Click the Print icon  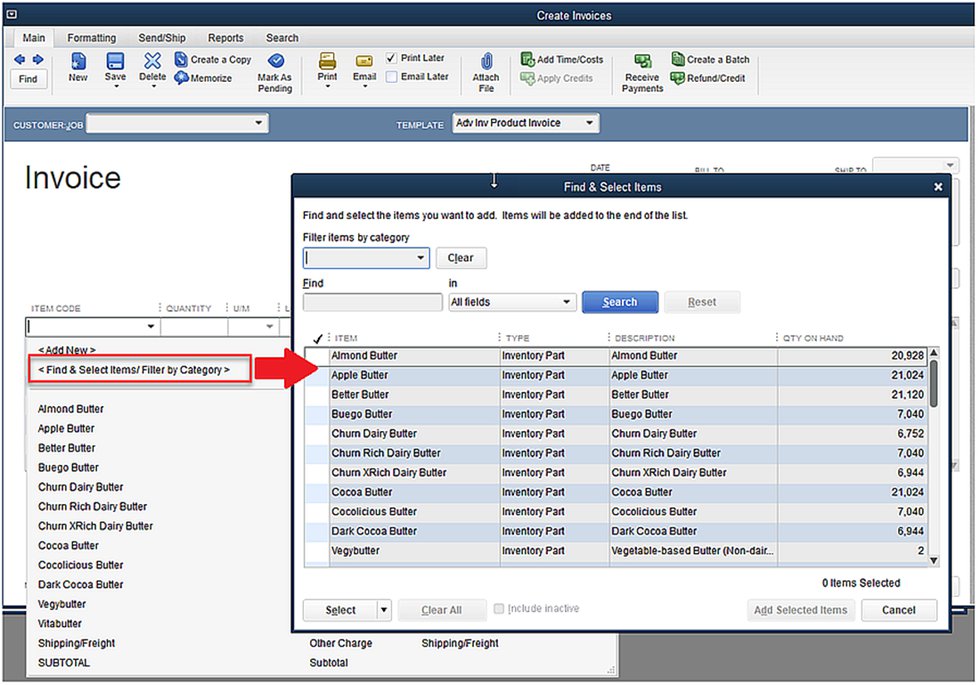327,61
